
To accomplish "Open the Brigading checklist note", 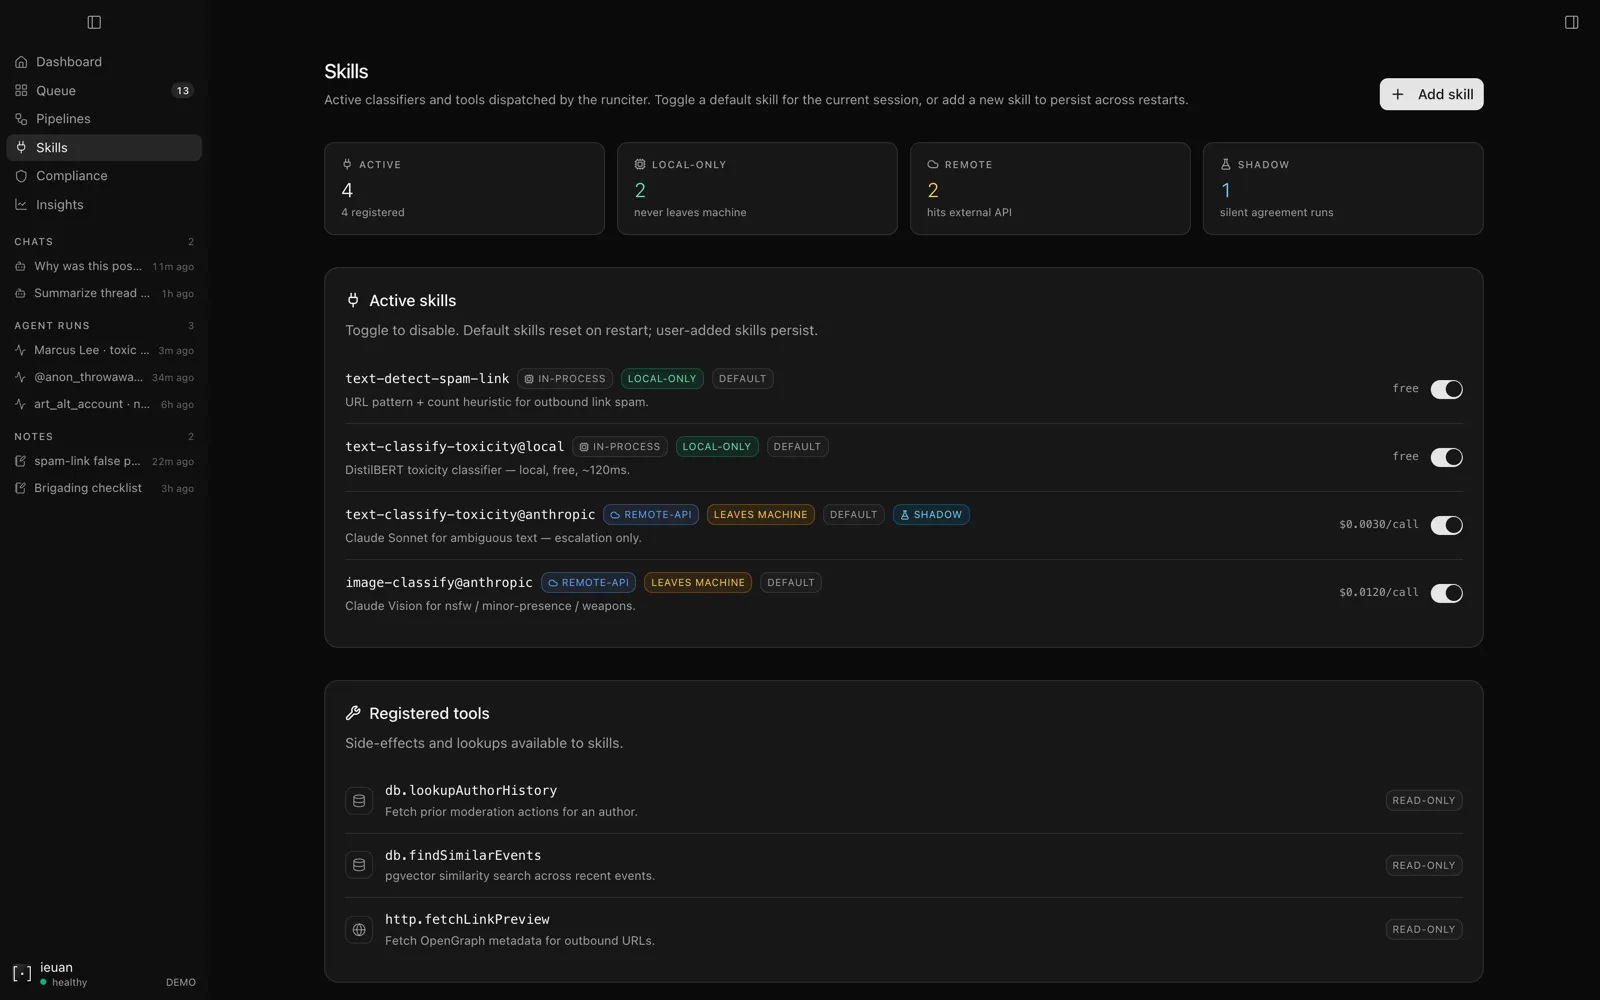I will 104,488.
